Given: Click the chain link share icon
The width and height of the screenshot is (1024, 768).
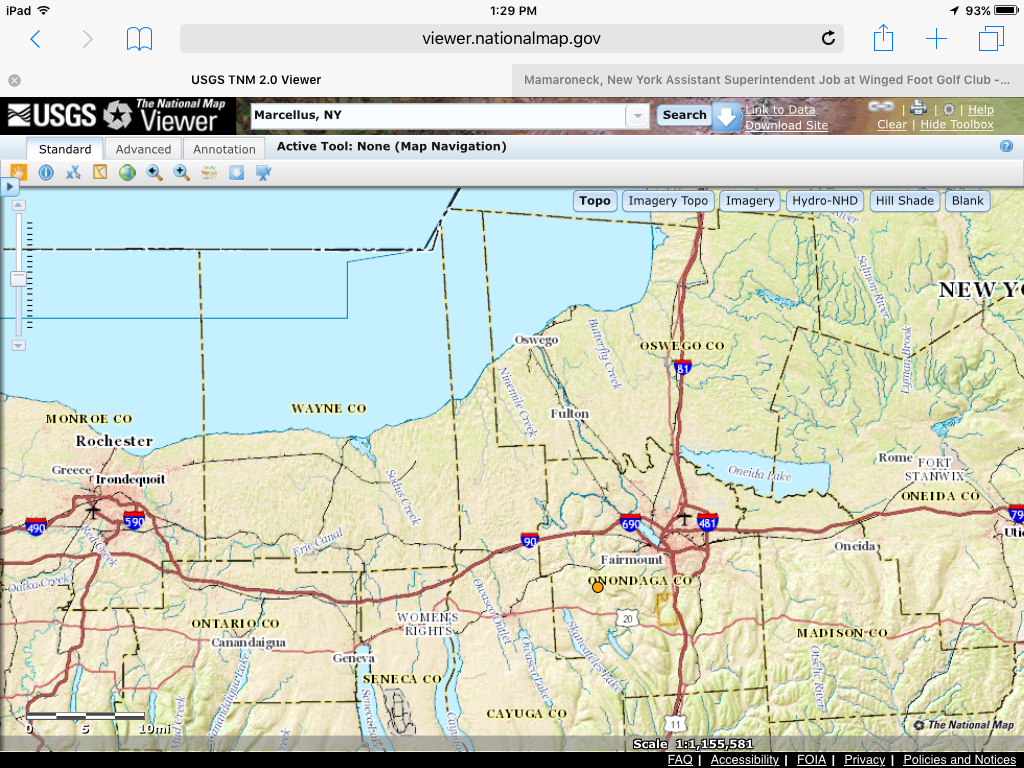Looking at the screenshot, I should (880, 108).
